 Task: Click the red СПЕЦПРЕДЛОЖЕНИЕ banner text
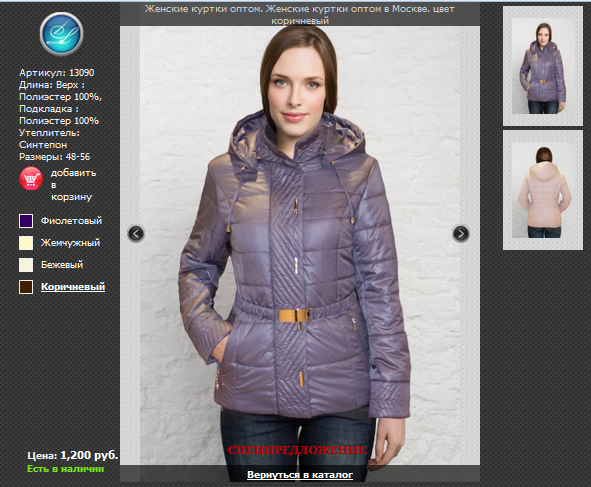tap(297, 450)
